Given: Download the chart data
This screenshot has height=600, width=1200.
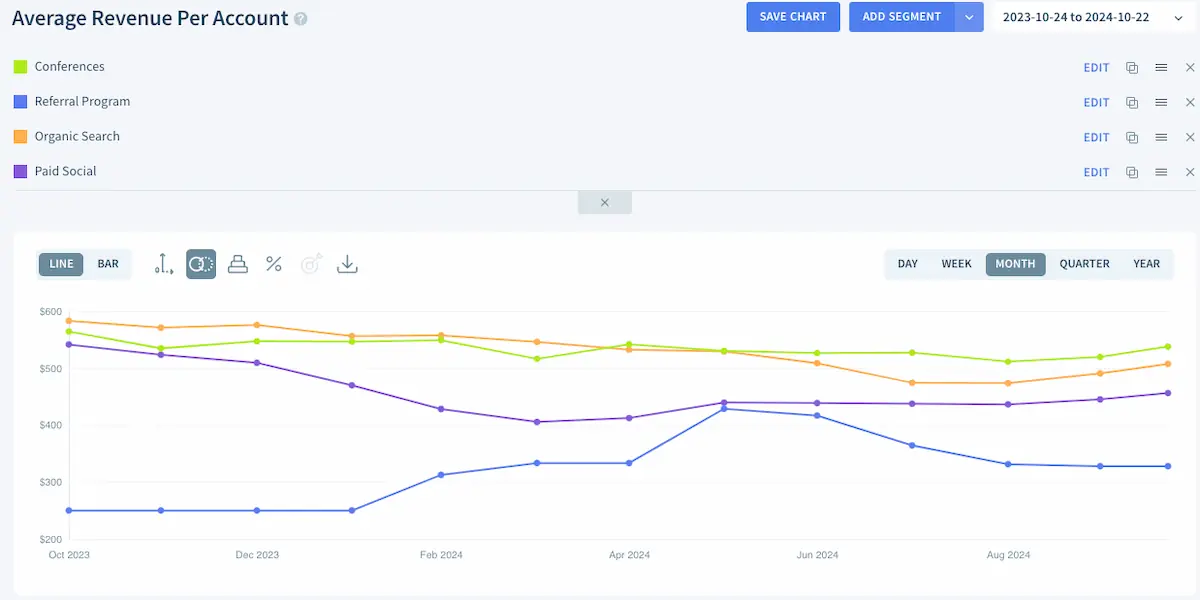Looking at the screenshot, I should (347, 264).
